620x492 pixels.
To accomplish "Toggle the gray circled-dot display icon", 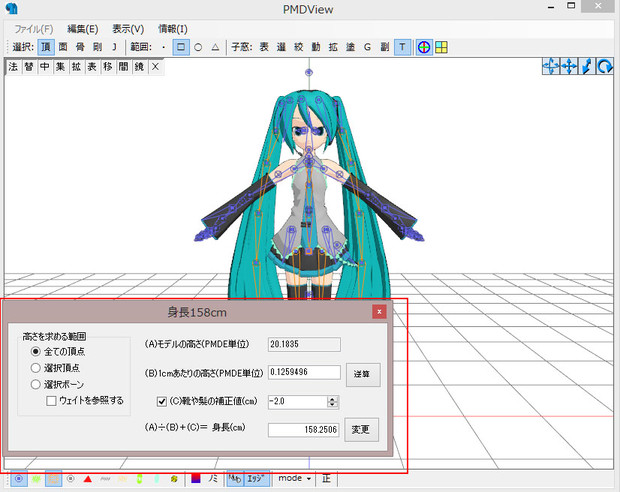I will (70, 479).
